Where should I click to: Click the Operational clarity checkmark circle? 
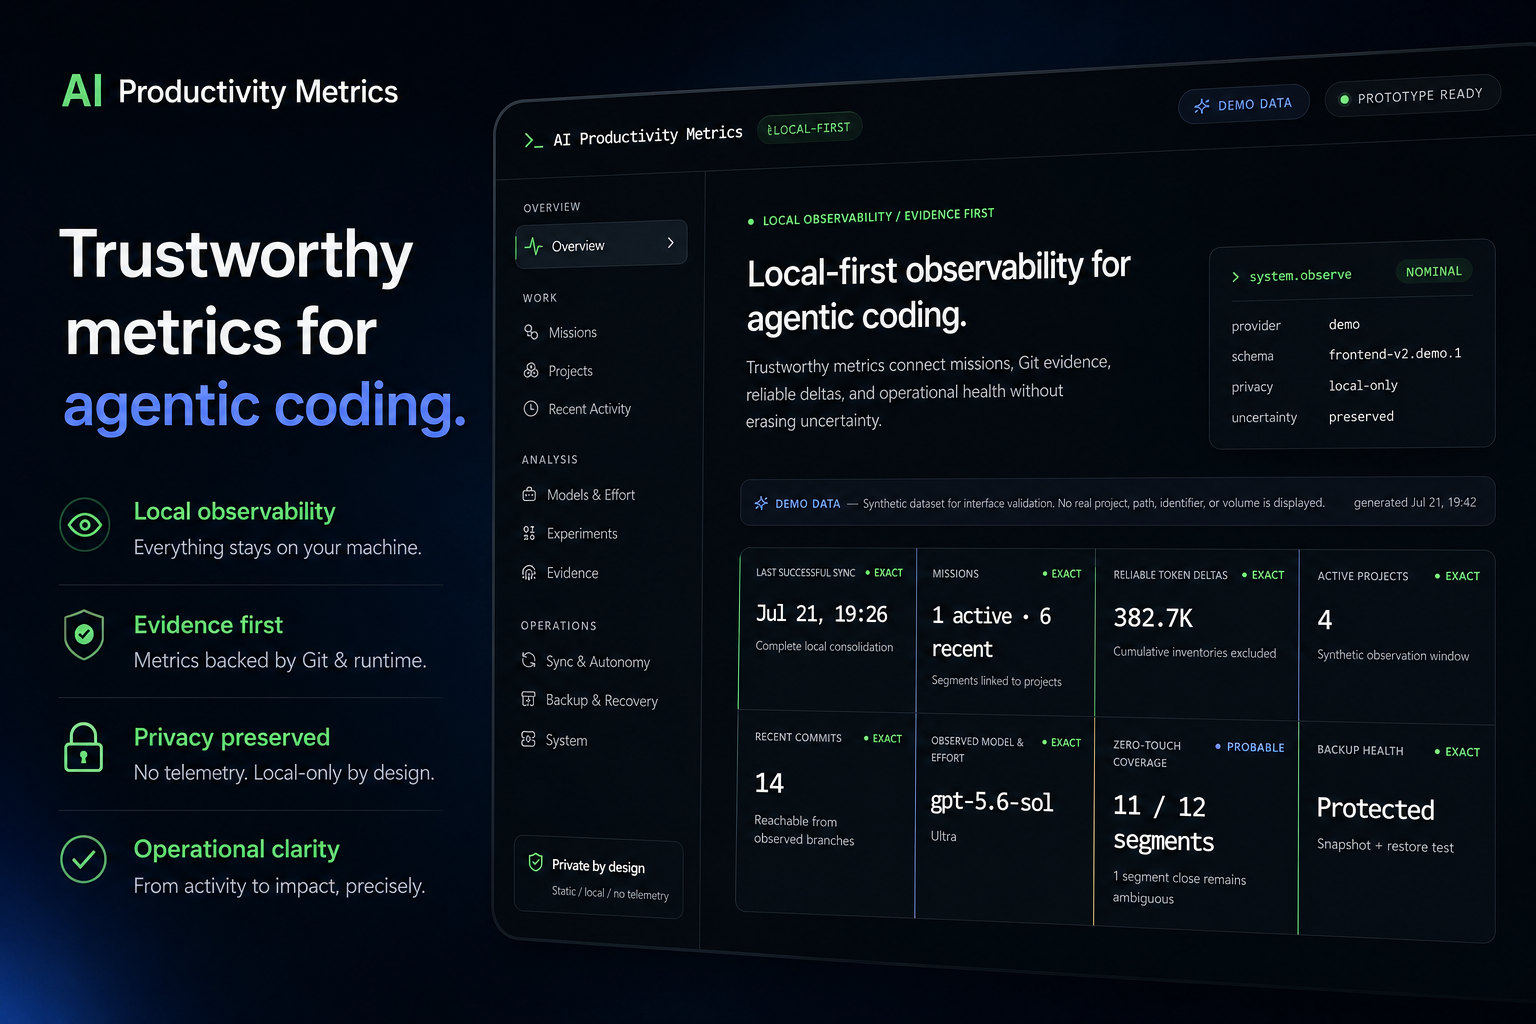[x=84, y=859]
